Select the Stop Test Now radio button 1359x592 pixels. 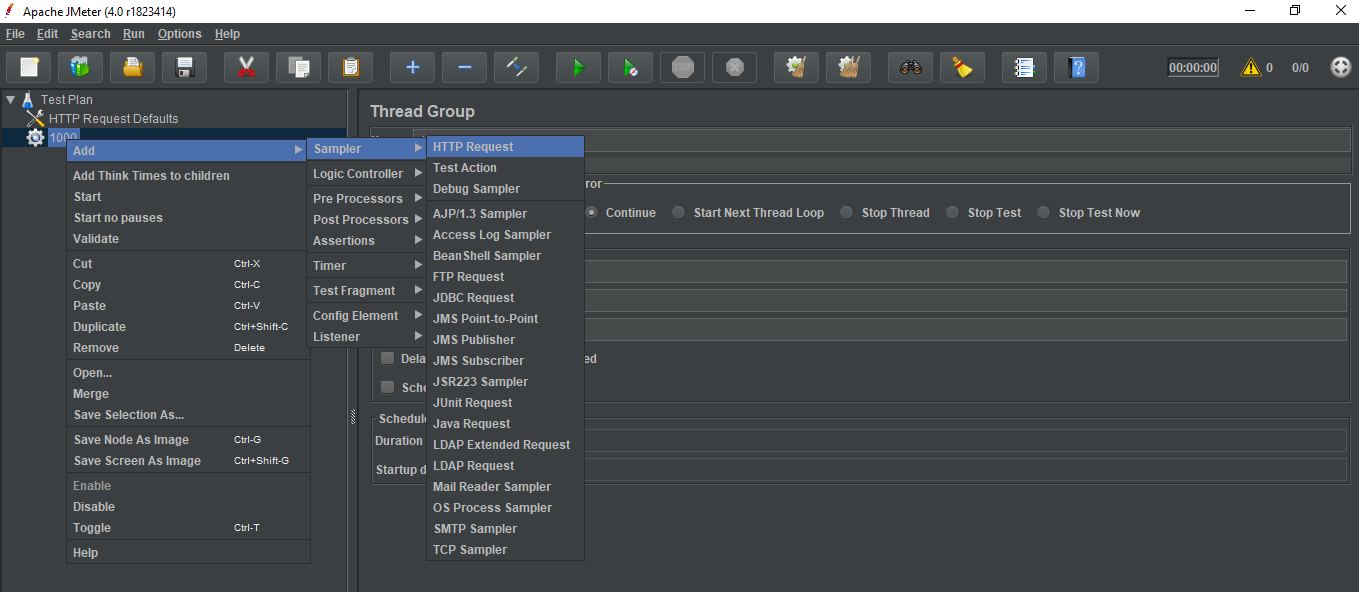[x=1045, y=213]
